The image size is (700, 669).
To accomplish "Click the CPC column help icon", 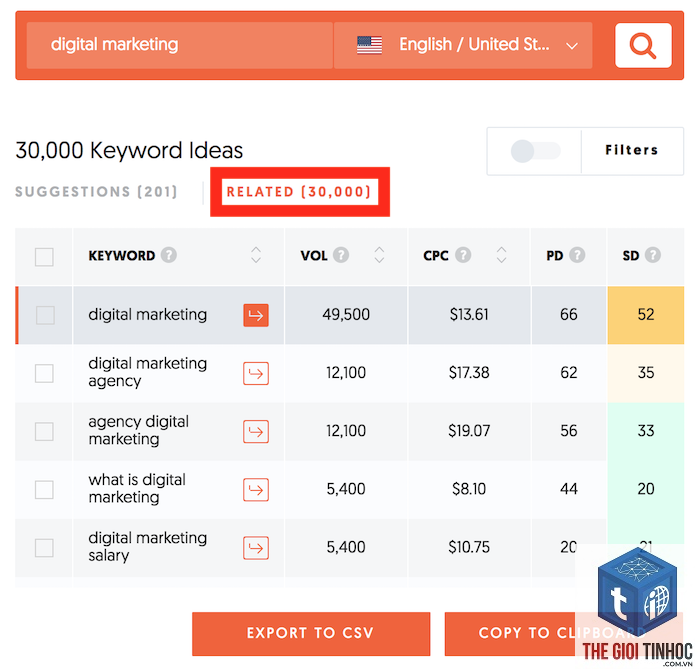I will pyautogui.click(x=463, y=255).
